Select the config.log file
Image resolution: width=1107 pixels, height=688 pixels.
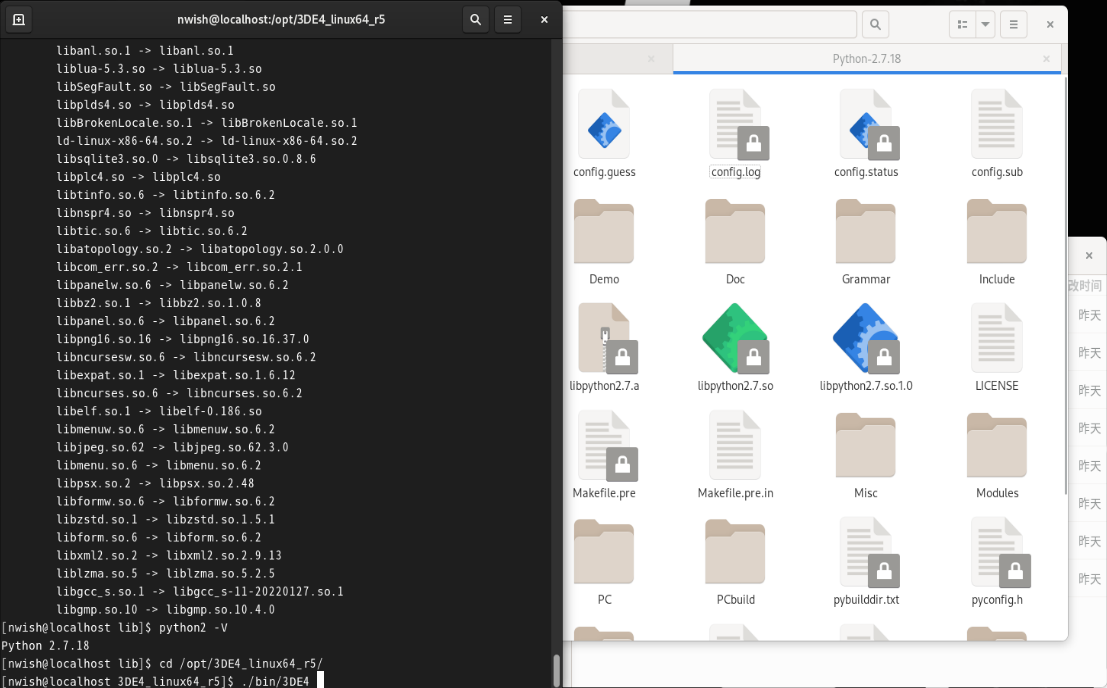tap(735, 125)
